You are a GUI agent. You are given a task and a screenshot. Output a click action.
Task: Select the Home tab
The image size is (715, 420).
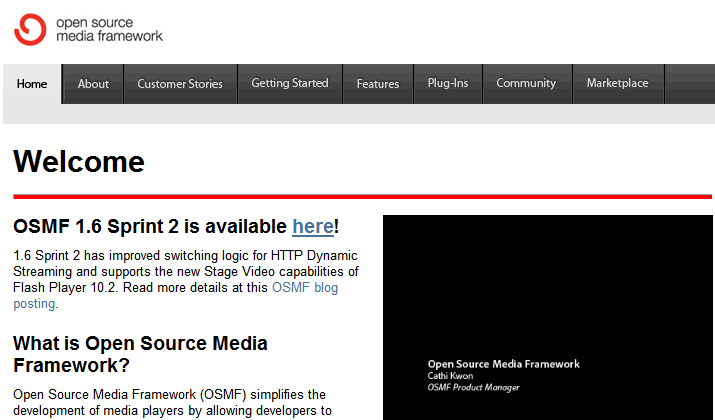(32, 84)
